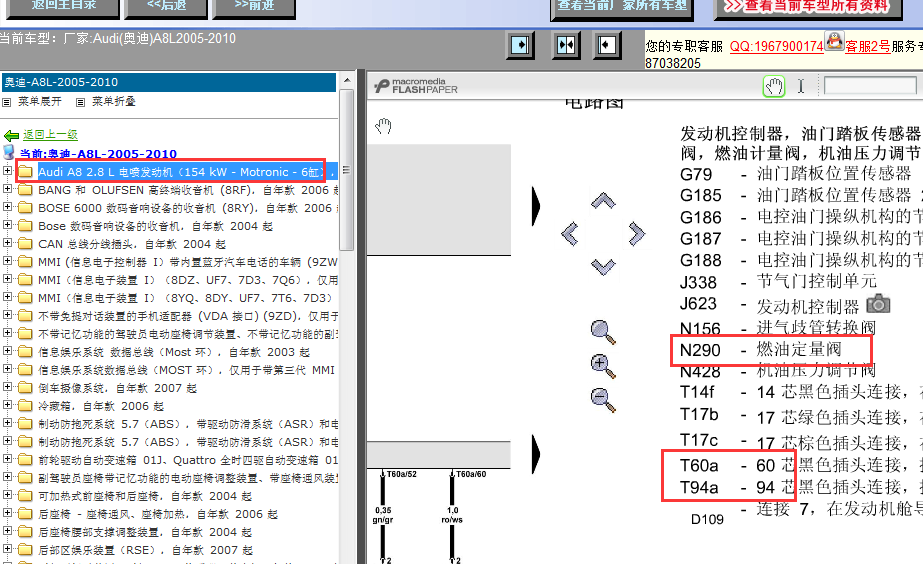Image resolution: width=923 pixels, height=564 pixels.
Task: Click the right-pane layout icon
Action: [607, 45]
